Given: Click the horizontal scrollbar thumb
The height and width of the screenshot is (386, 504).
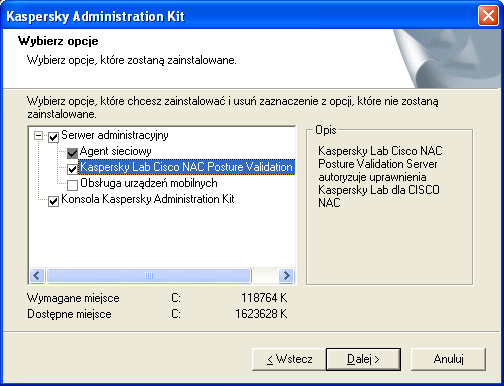Looking at the screenshot, I should point(149,276).
